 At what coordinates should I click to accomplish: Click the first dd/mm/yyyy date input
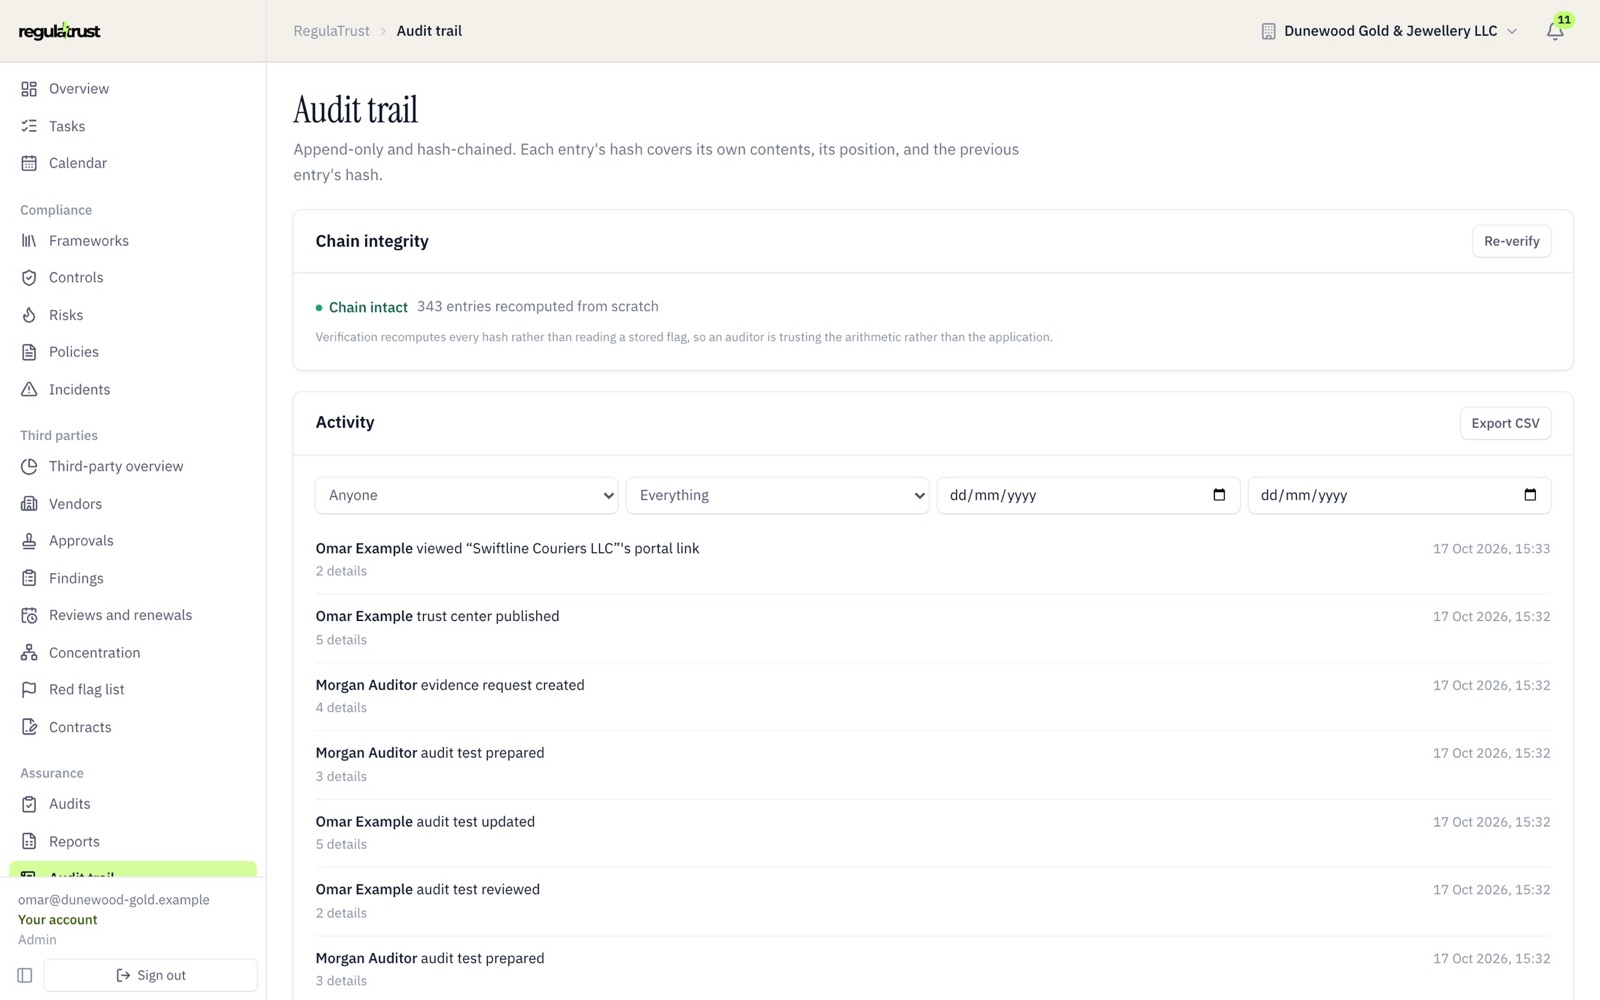[1088, 495]
